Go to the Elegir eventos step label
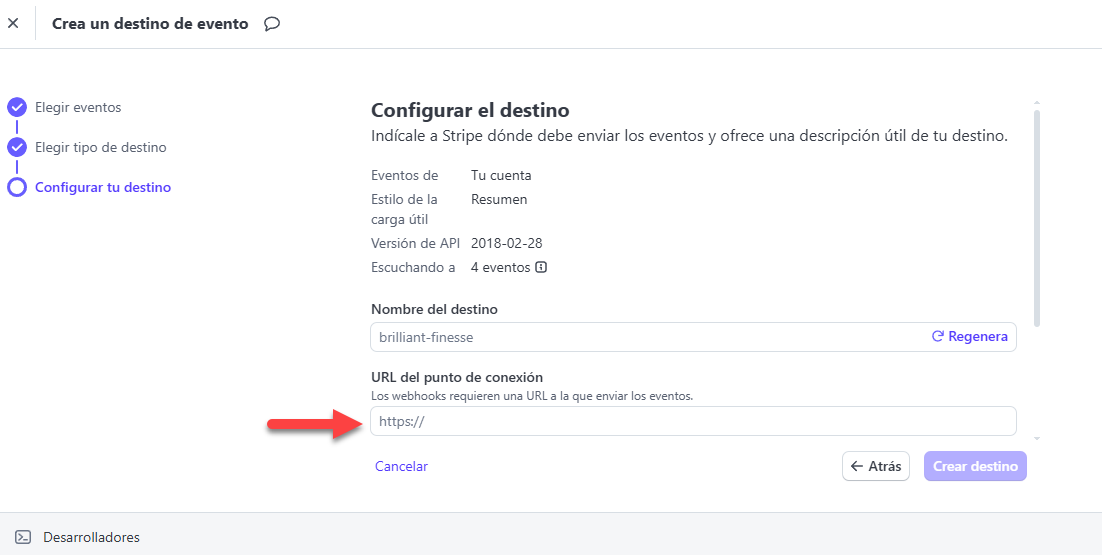 78,107
